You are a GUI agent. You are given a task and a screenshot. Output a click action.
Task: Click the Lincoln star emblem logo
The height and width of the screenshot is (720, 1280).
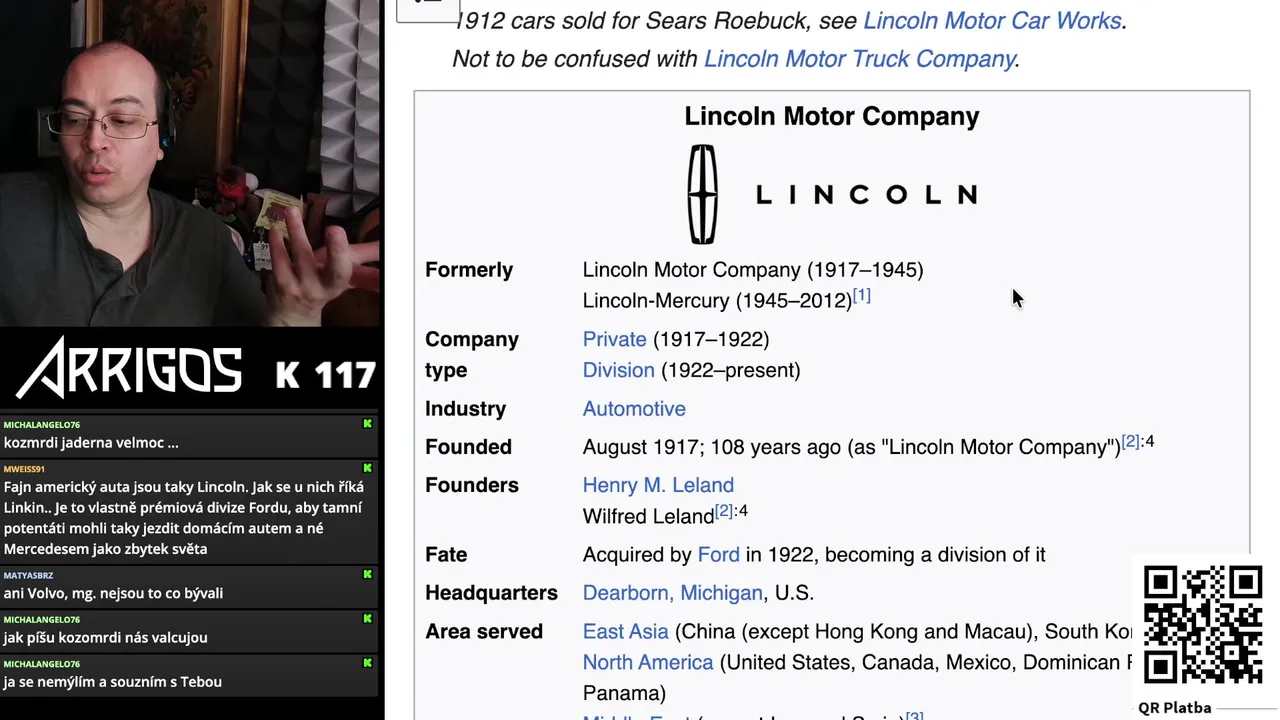(x=703, y=194)
